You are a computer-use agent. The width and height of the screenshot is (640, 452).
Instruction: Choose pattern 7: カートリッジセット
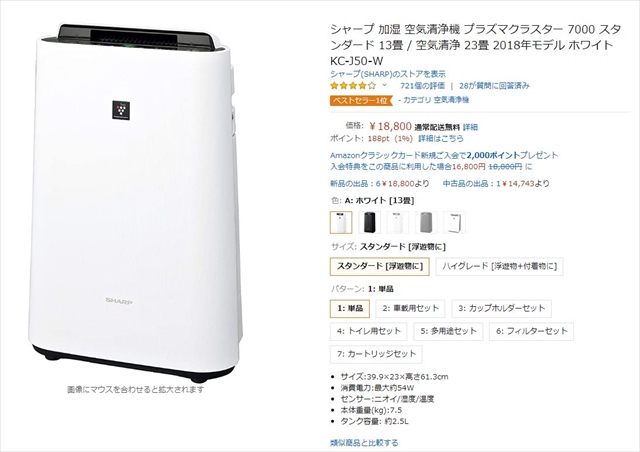click(x=376, y=354)
